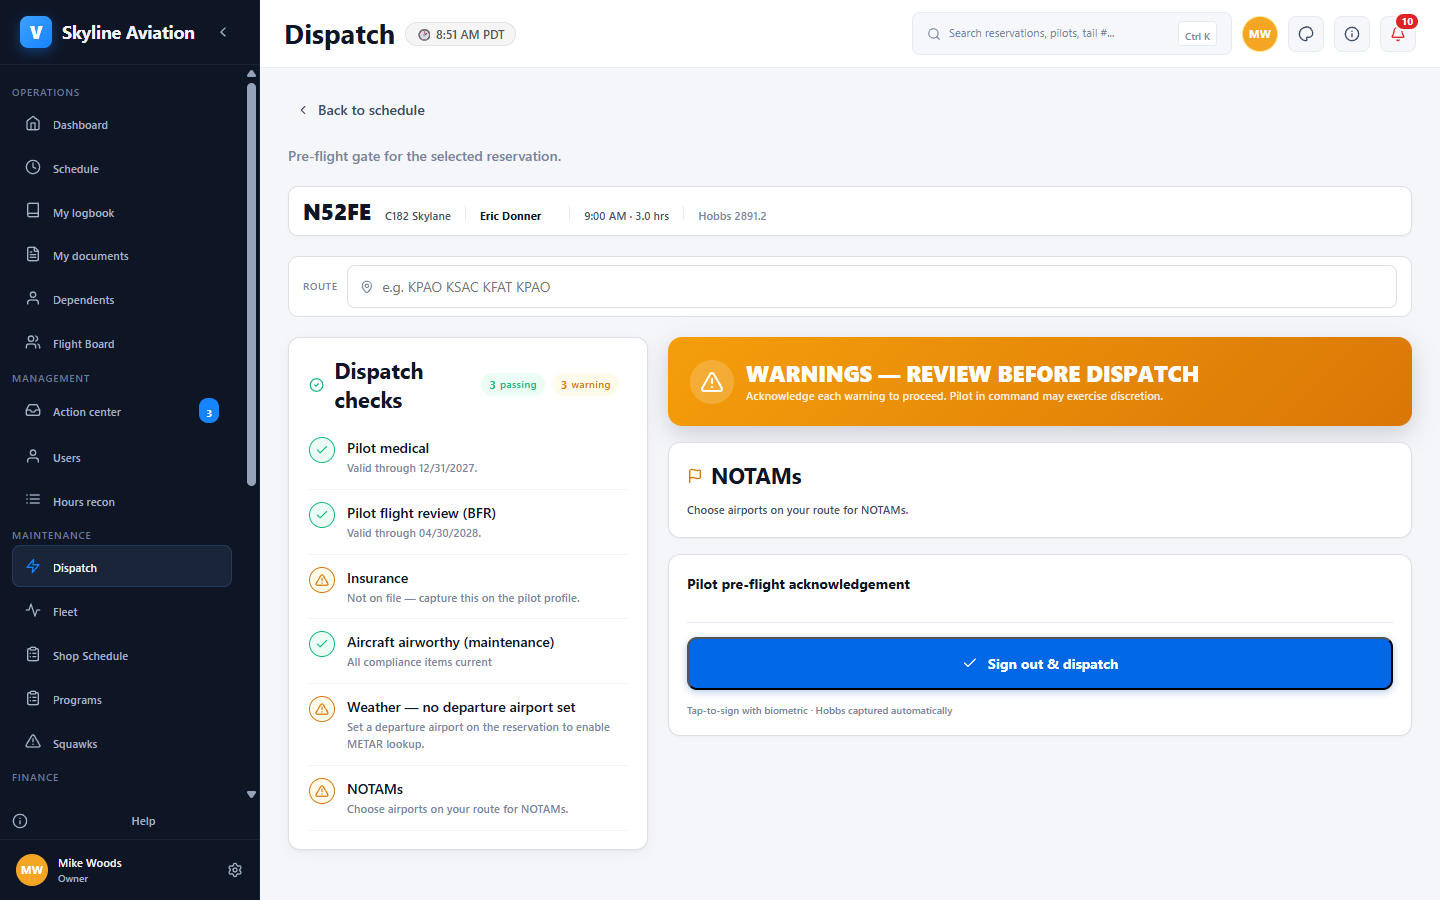Viewport: 1440px width, 900px height.
Task: Click Aircraft airworthy (maintenance) row
Action: click(x=468, y=651)
